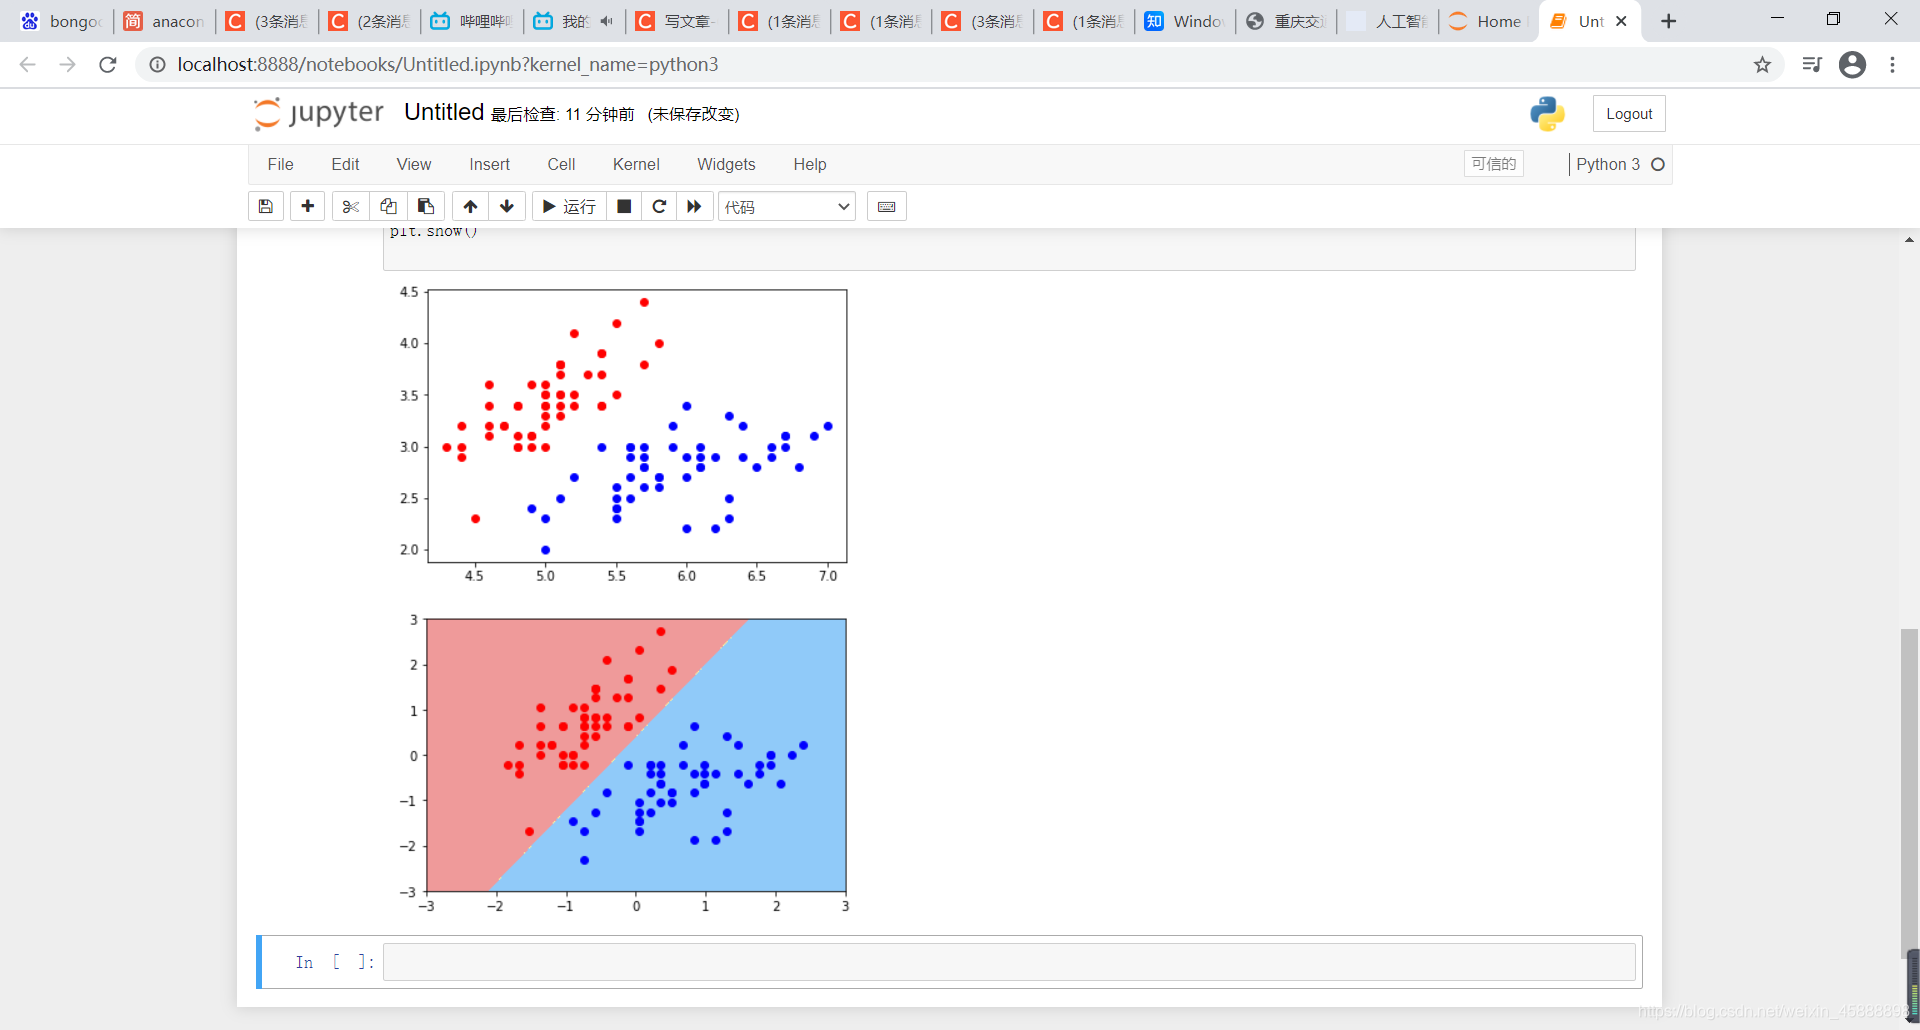Bookmark this page with star icon
The image size is (1920, 1030).
click(1762, 65)
